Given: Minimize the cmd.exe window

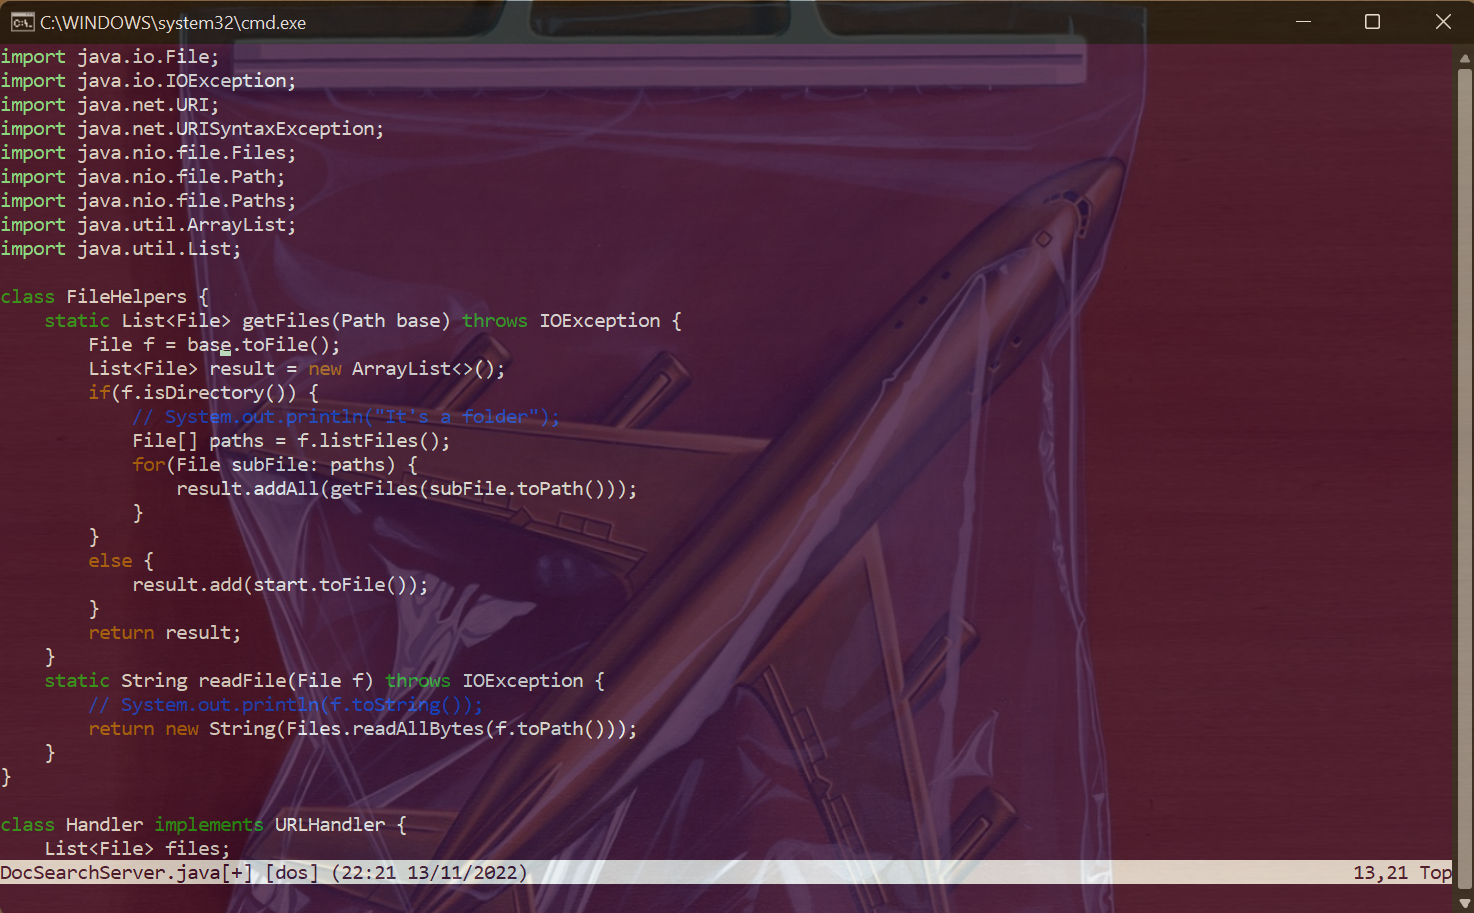Looking at the screenshot, I should [x=1303, y=22].
